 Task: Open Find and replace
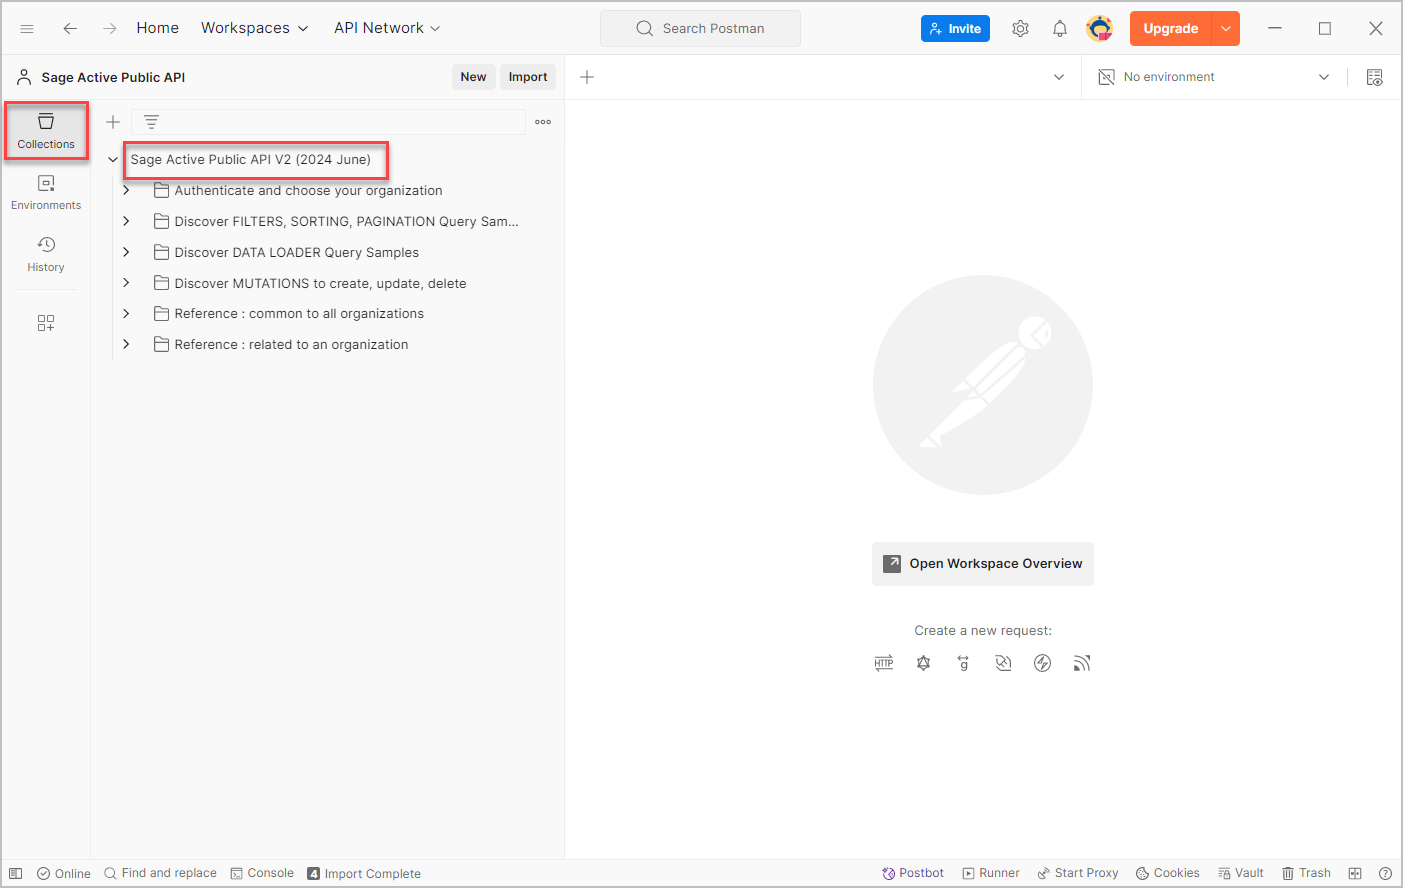160,873
